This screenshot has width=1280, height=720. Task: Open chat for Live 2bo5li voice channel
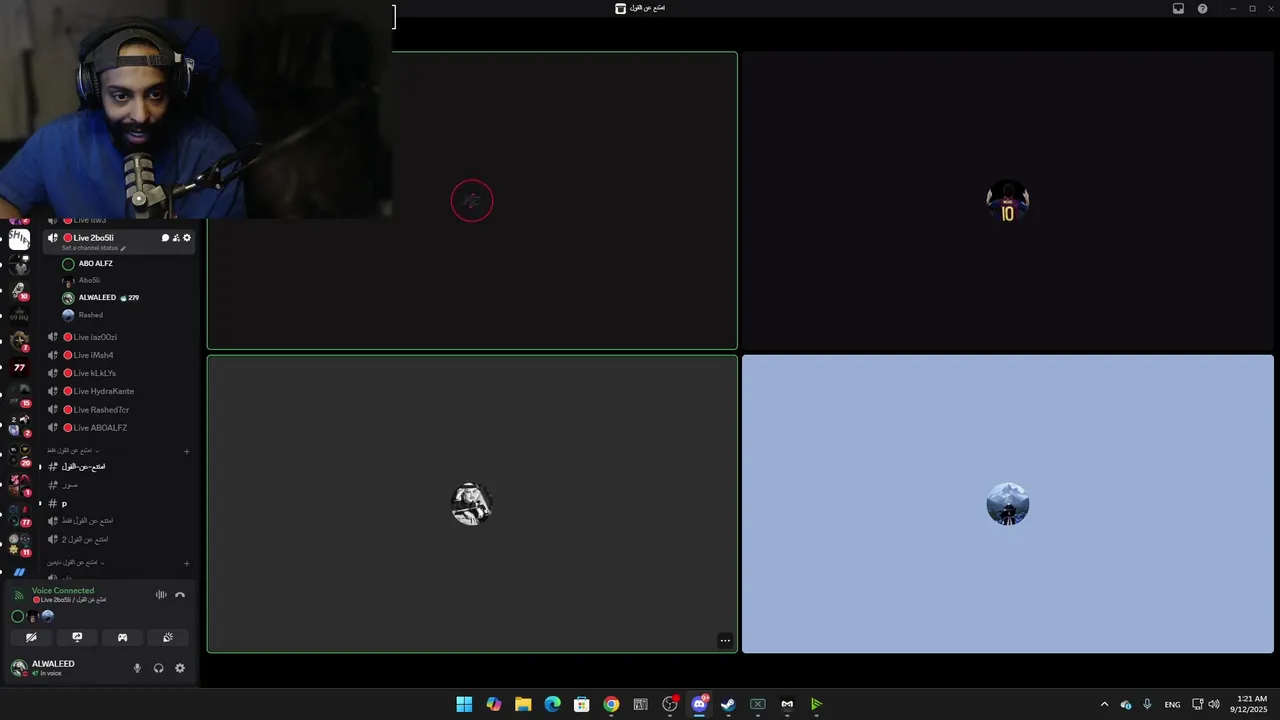tap(165, 238)
